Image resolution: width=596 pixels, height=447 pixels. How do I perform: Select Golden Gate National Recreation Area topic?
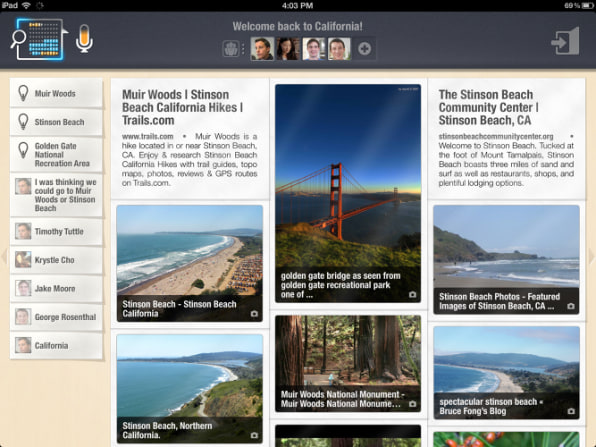(57, 155)
